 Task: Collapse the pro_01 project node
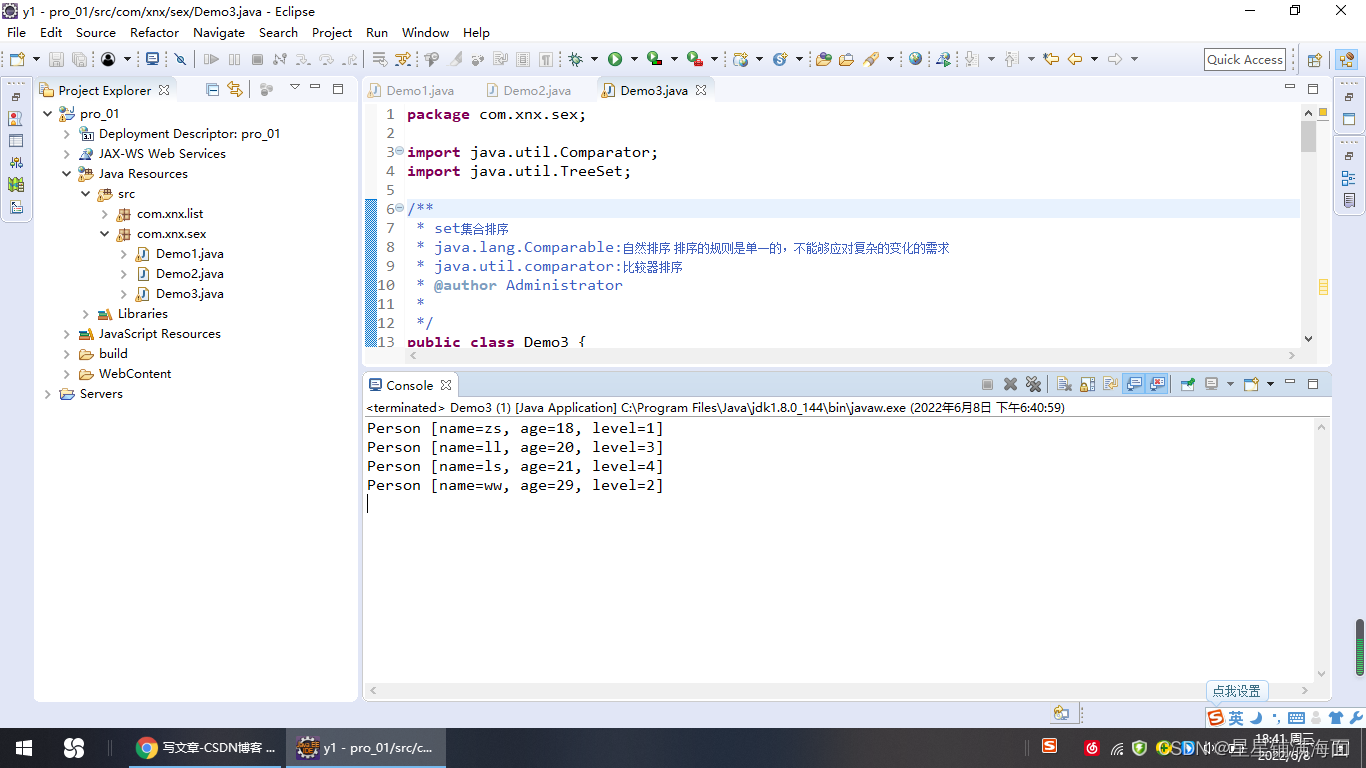click(x=48, y=114)
